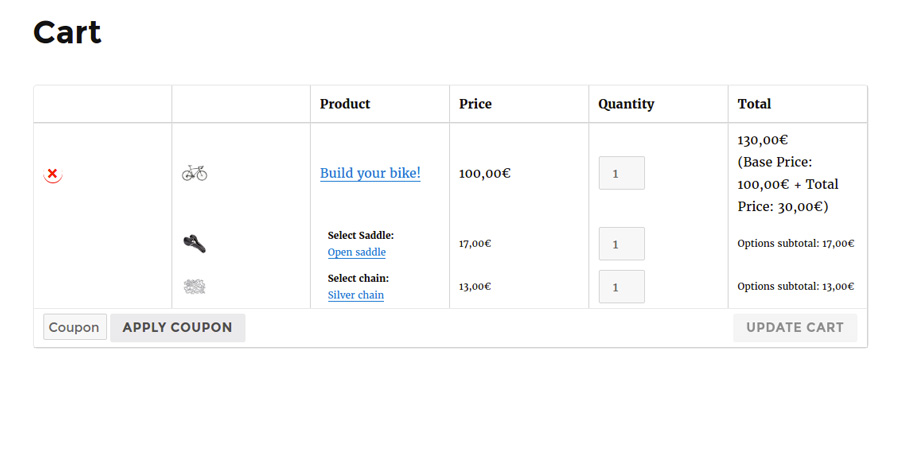The width and height of the screenshot is (900, 450).
Task: Open the "Build your bike!" product link
Action: [370, 173]
